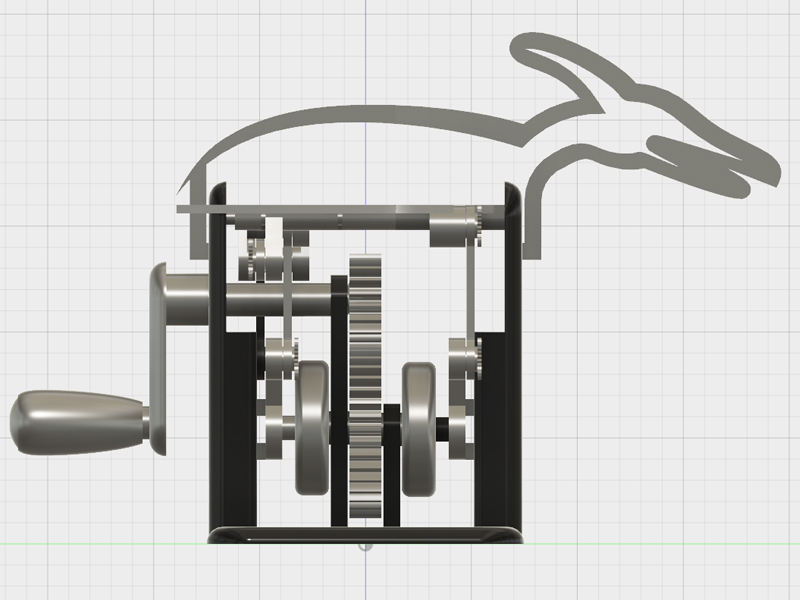Select the large central spur gear
800x600 pixels.
pos(365,387)
